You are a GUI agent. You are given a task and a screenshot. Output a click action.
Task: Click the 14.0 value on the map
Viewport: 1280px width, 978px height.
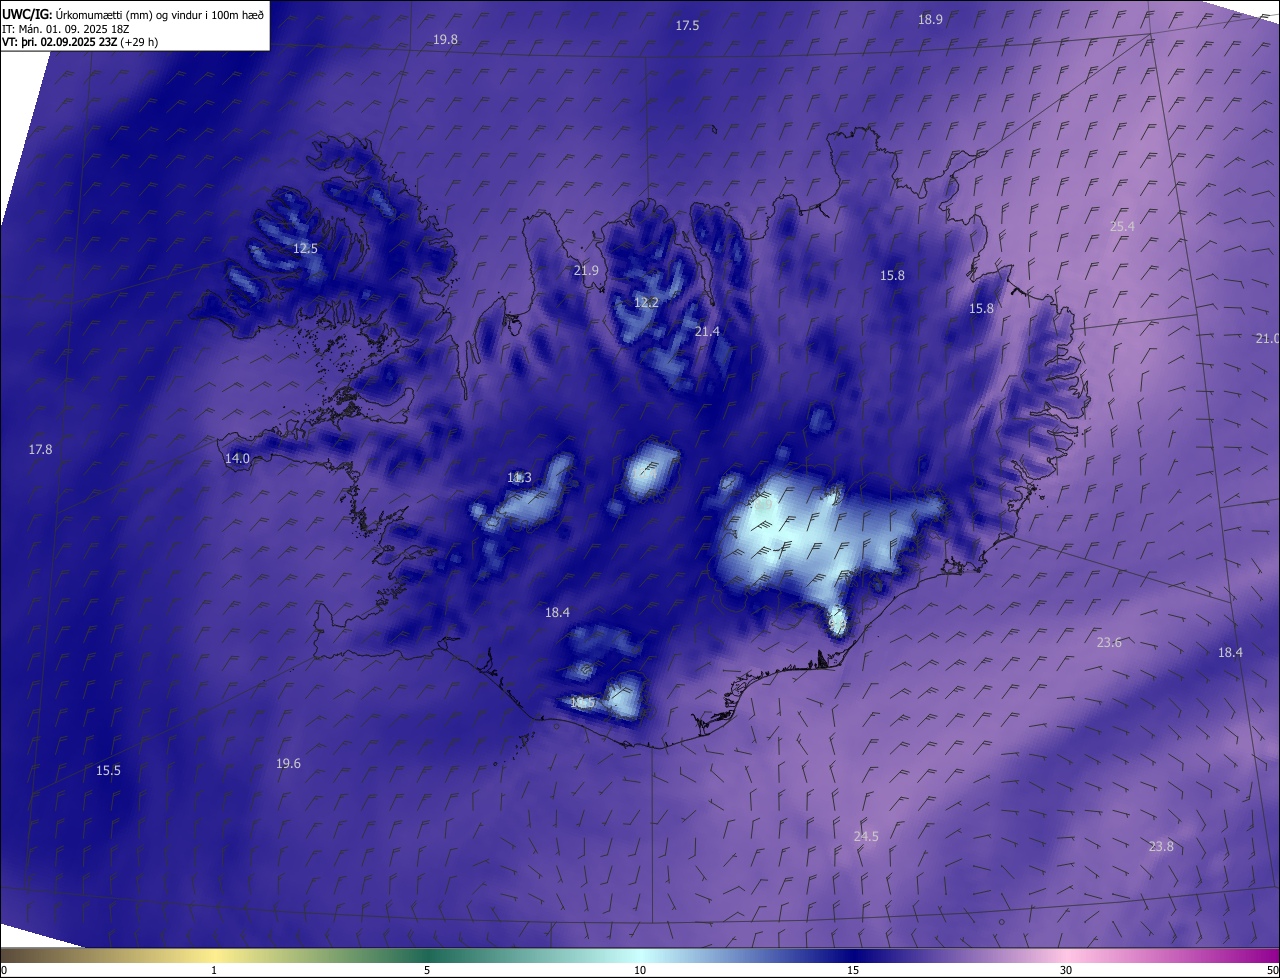tap(237, 459)
